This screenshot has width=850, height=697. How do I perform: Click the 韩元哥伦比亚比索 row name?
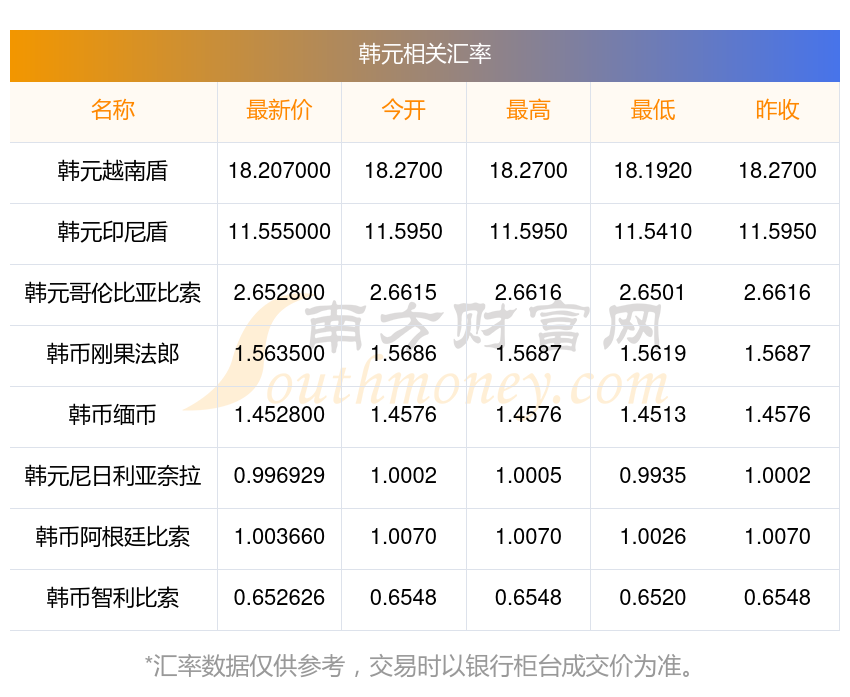(x=113, y=293)
